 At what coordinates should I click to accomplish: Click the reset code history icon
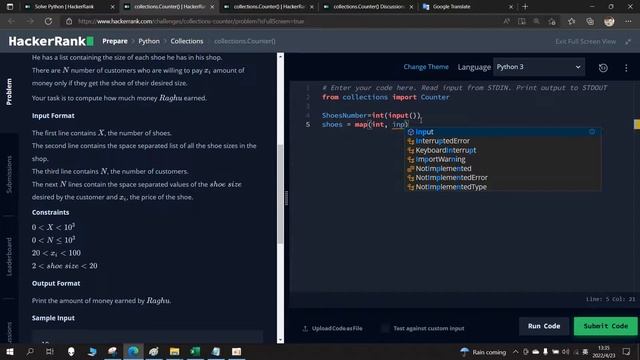603,68
